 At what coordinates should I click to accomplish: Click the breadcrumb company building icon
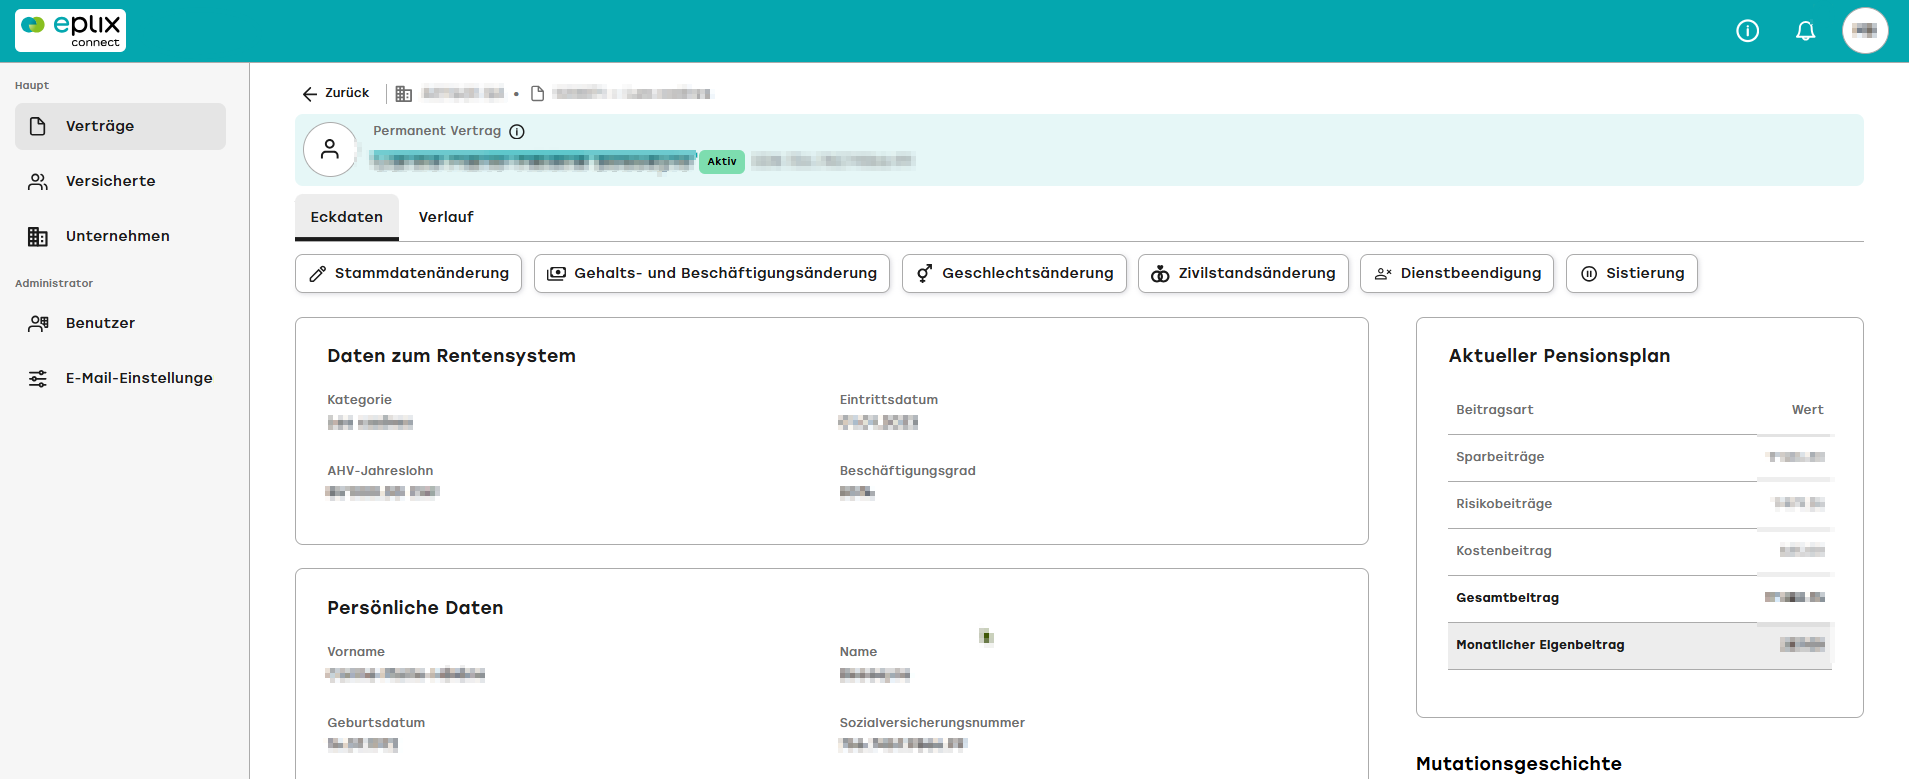[x=404, y=94]
